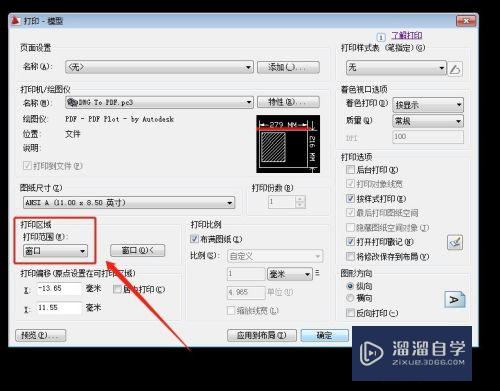Click the Y offset input field
This screenshot has width=500, height=391.
click(x=59, y=308)
